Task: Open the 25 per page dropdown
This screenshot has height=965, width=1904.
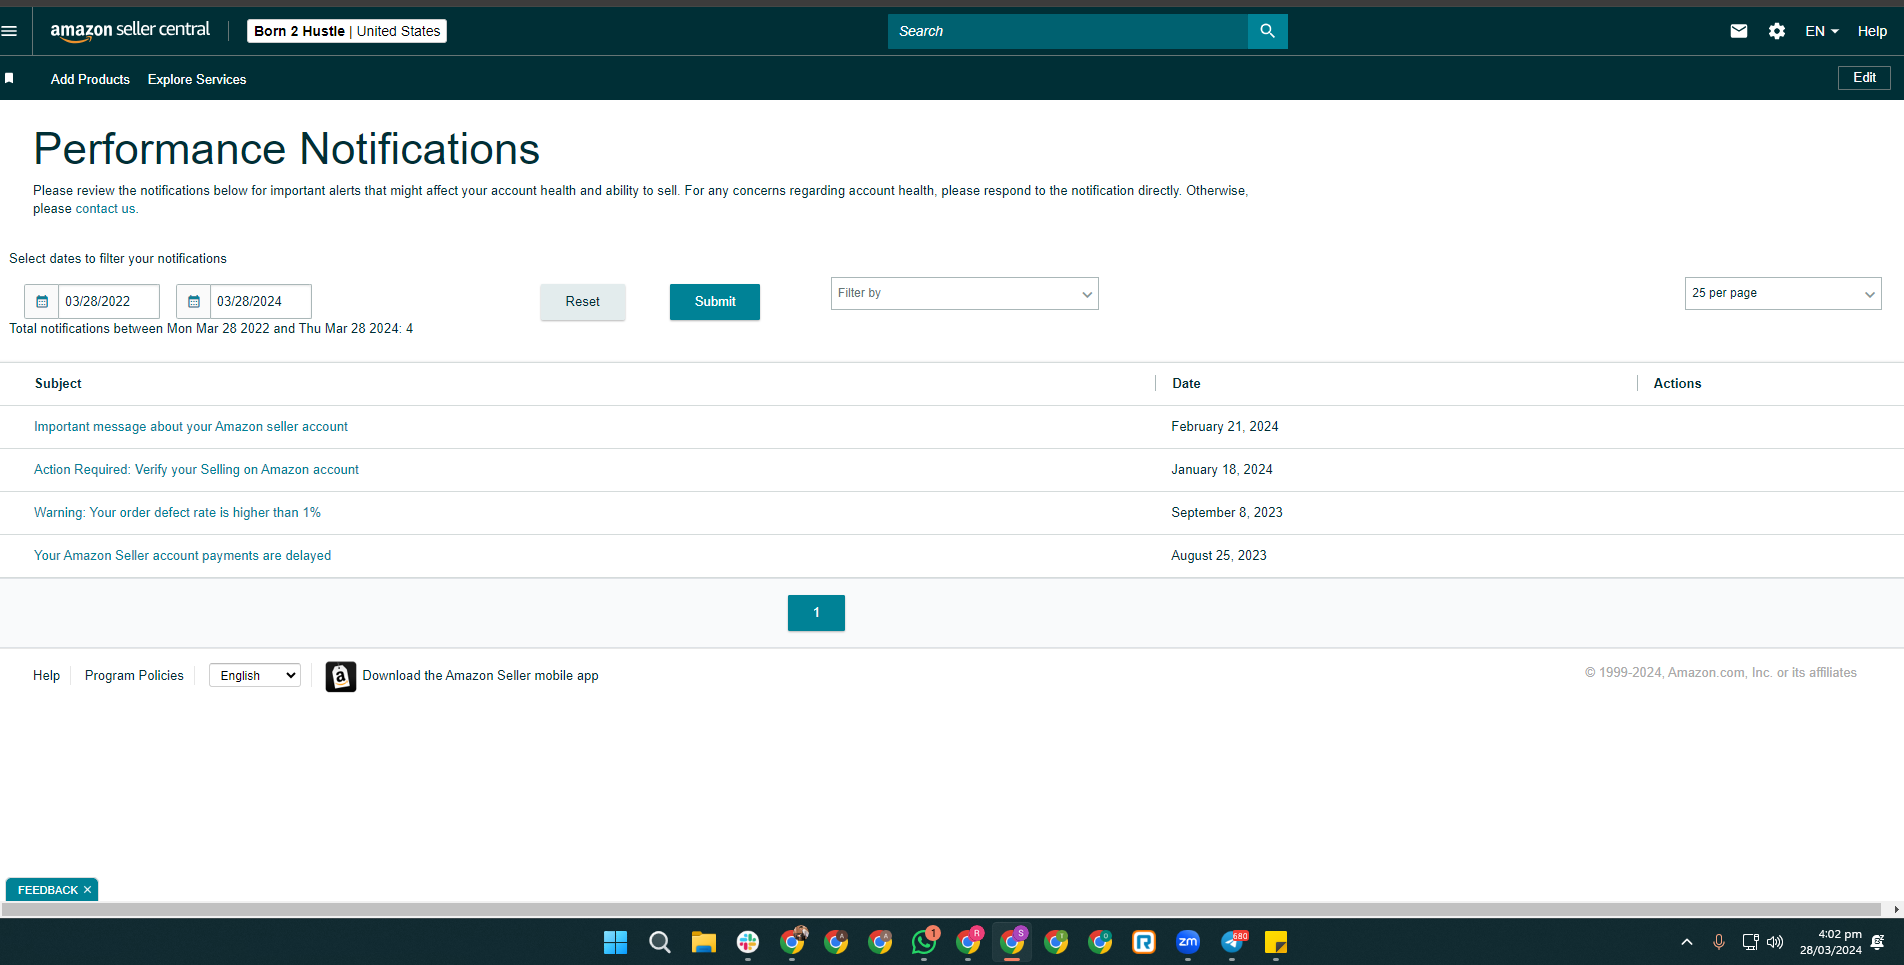Action: click(1783, 293)
